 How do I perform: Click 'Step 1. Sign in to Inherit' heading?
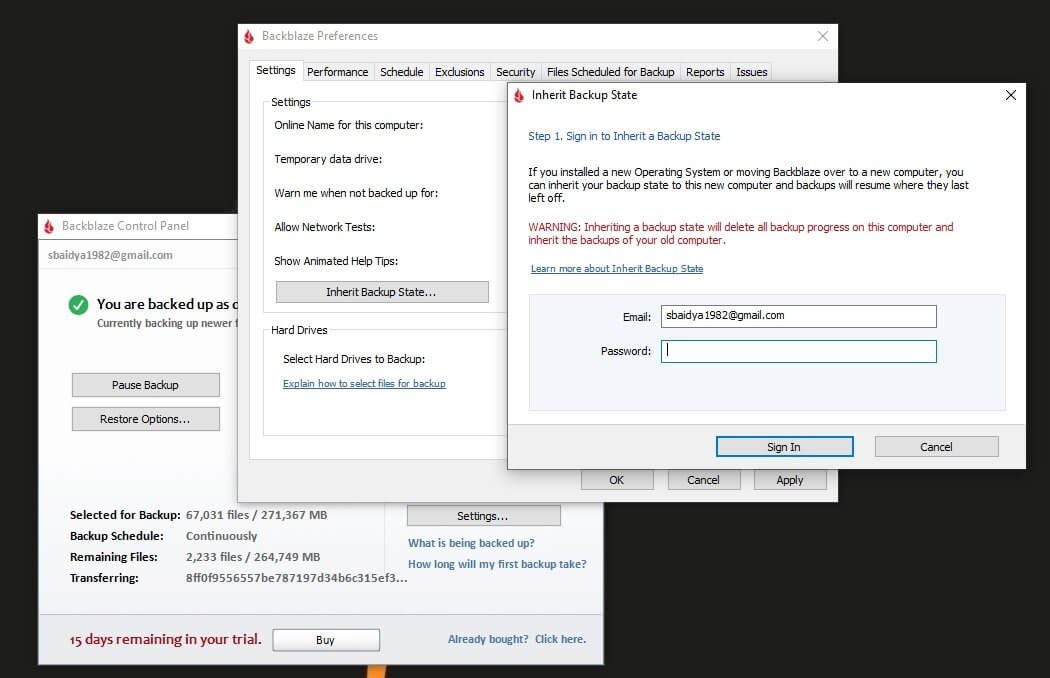624,136
